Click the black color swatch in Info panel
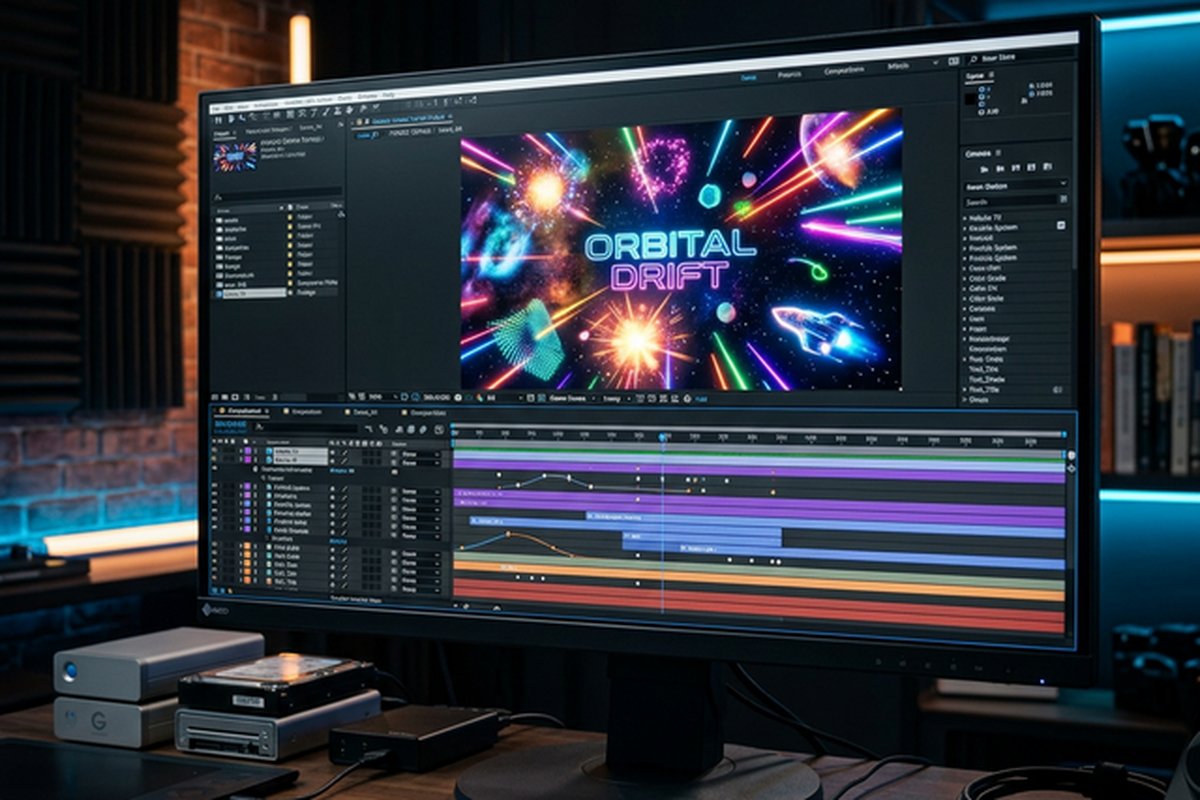This screenshot has width=1200, height=800. 970,99
